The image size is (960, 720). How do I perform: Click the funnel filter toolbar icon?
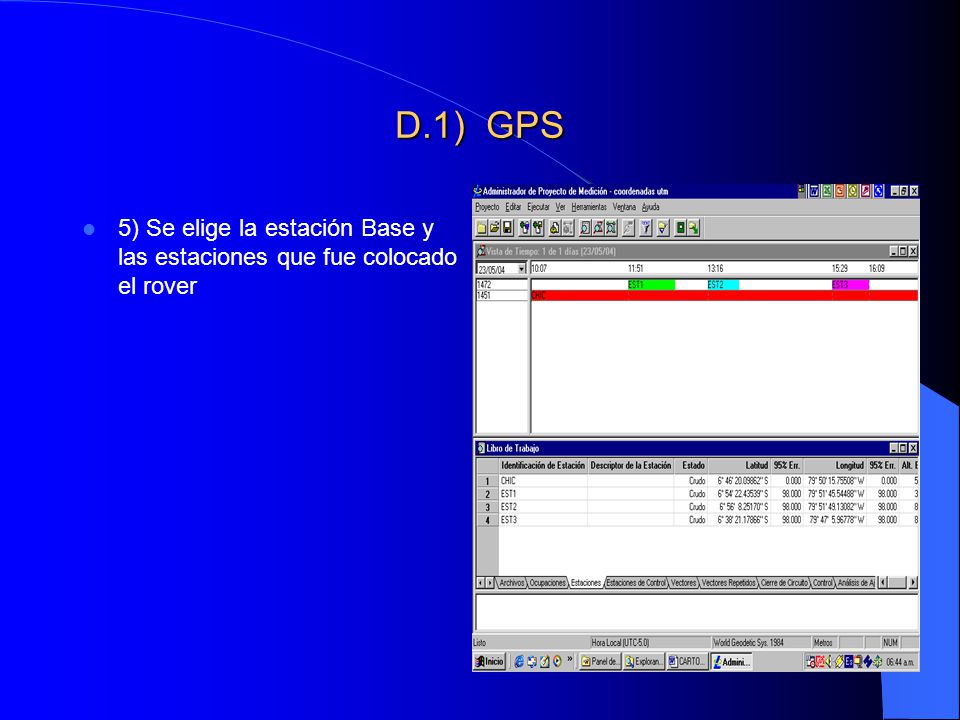(x=645, y=228)
